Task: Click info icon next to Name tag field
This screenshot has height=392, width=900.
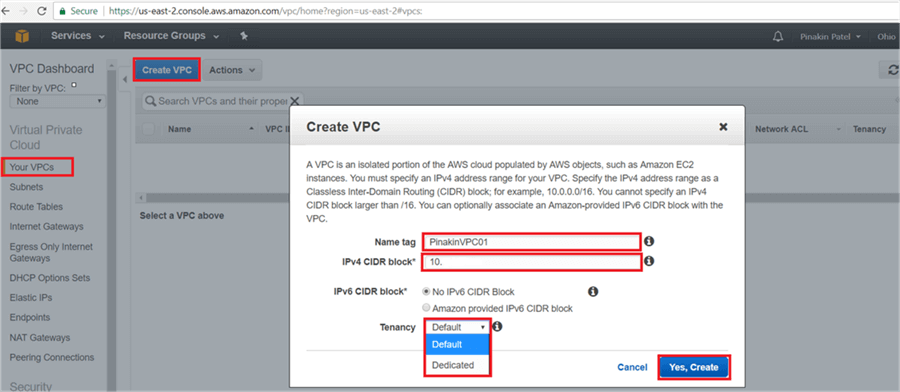Action: pyautogui.click(x=649, y=241)
